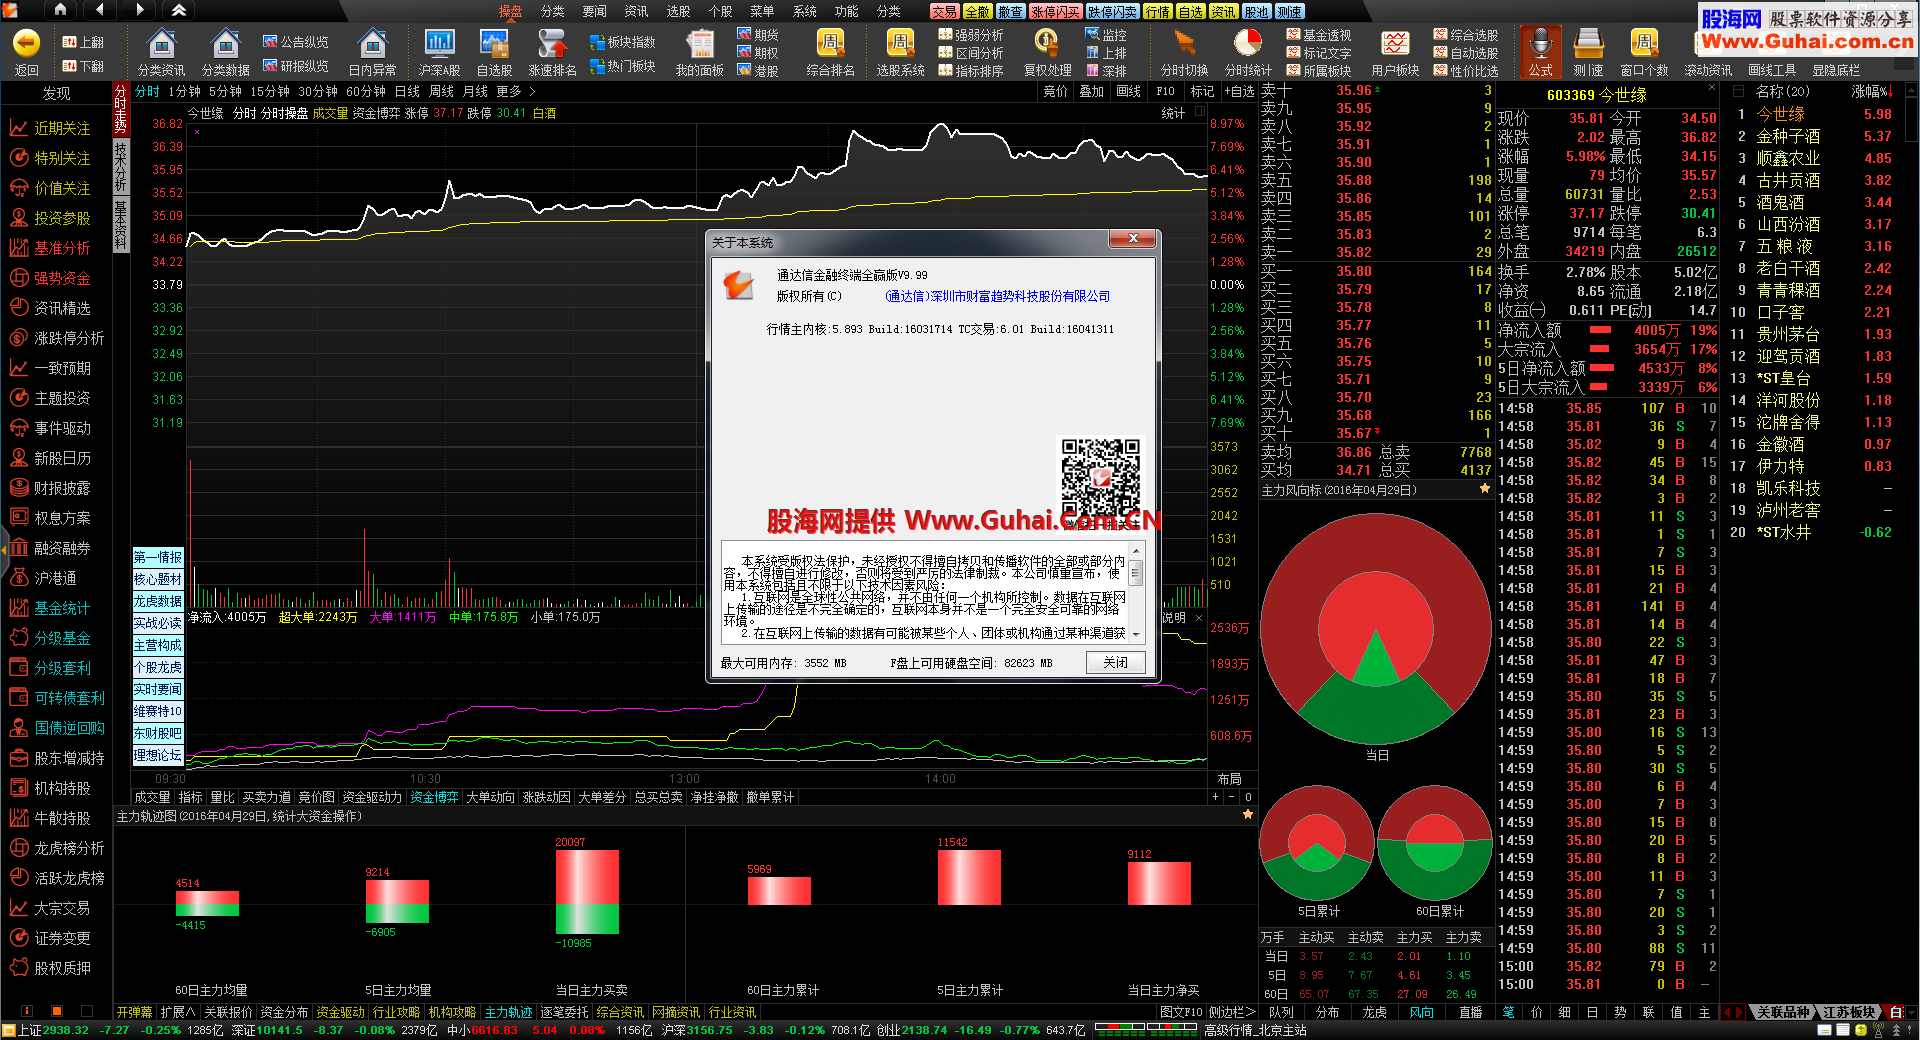Viewport: 1920px width, 1040px height.
Task: Collapse the toolbar with the double chevron icon
Action: tap(179, 10)
